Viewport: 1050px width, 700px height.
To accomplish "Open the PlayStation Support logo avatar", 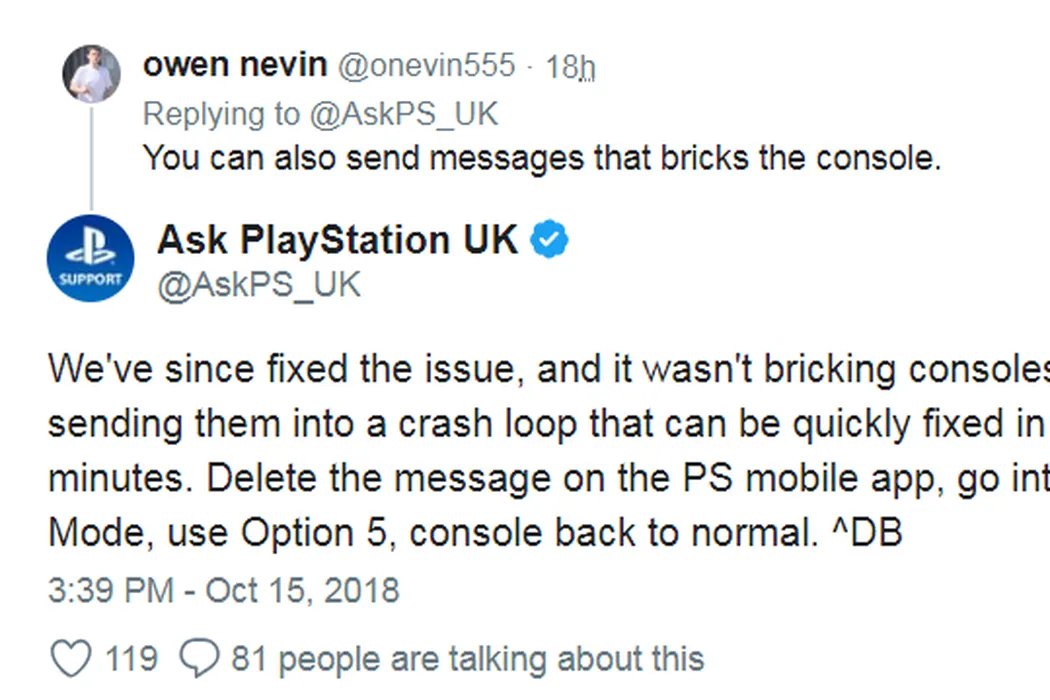I will 91,257.
